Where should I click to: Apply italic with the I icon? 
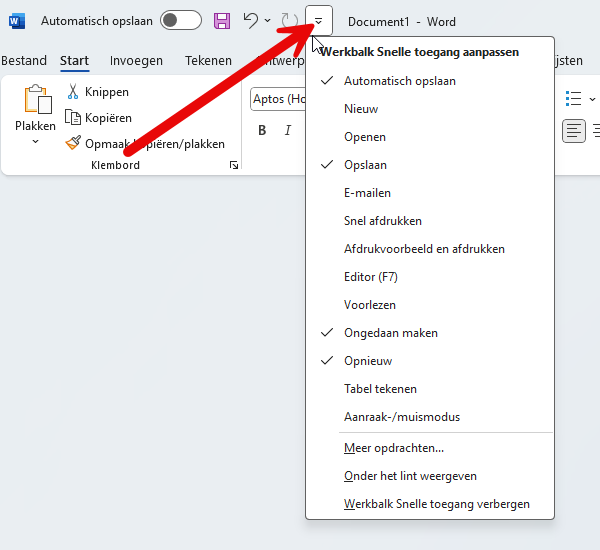(x=288, y=130)
